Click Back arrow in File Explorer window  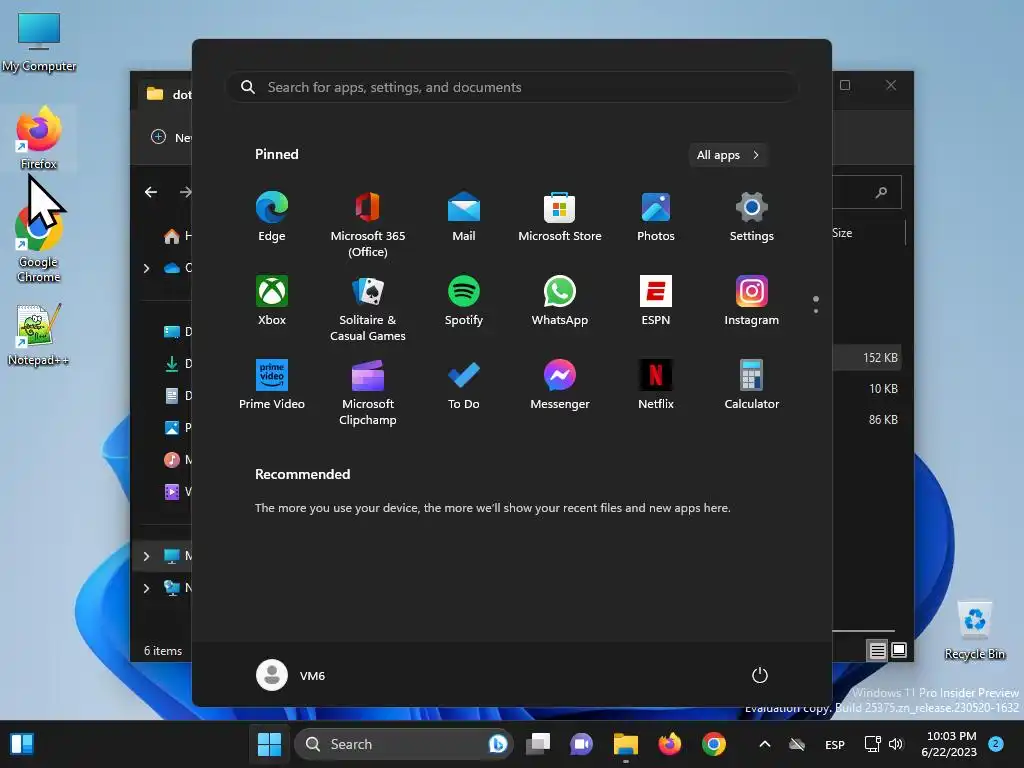(x=151, y=191)
